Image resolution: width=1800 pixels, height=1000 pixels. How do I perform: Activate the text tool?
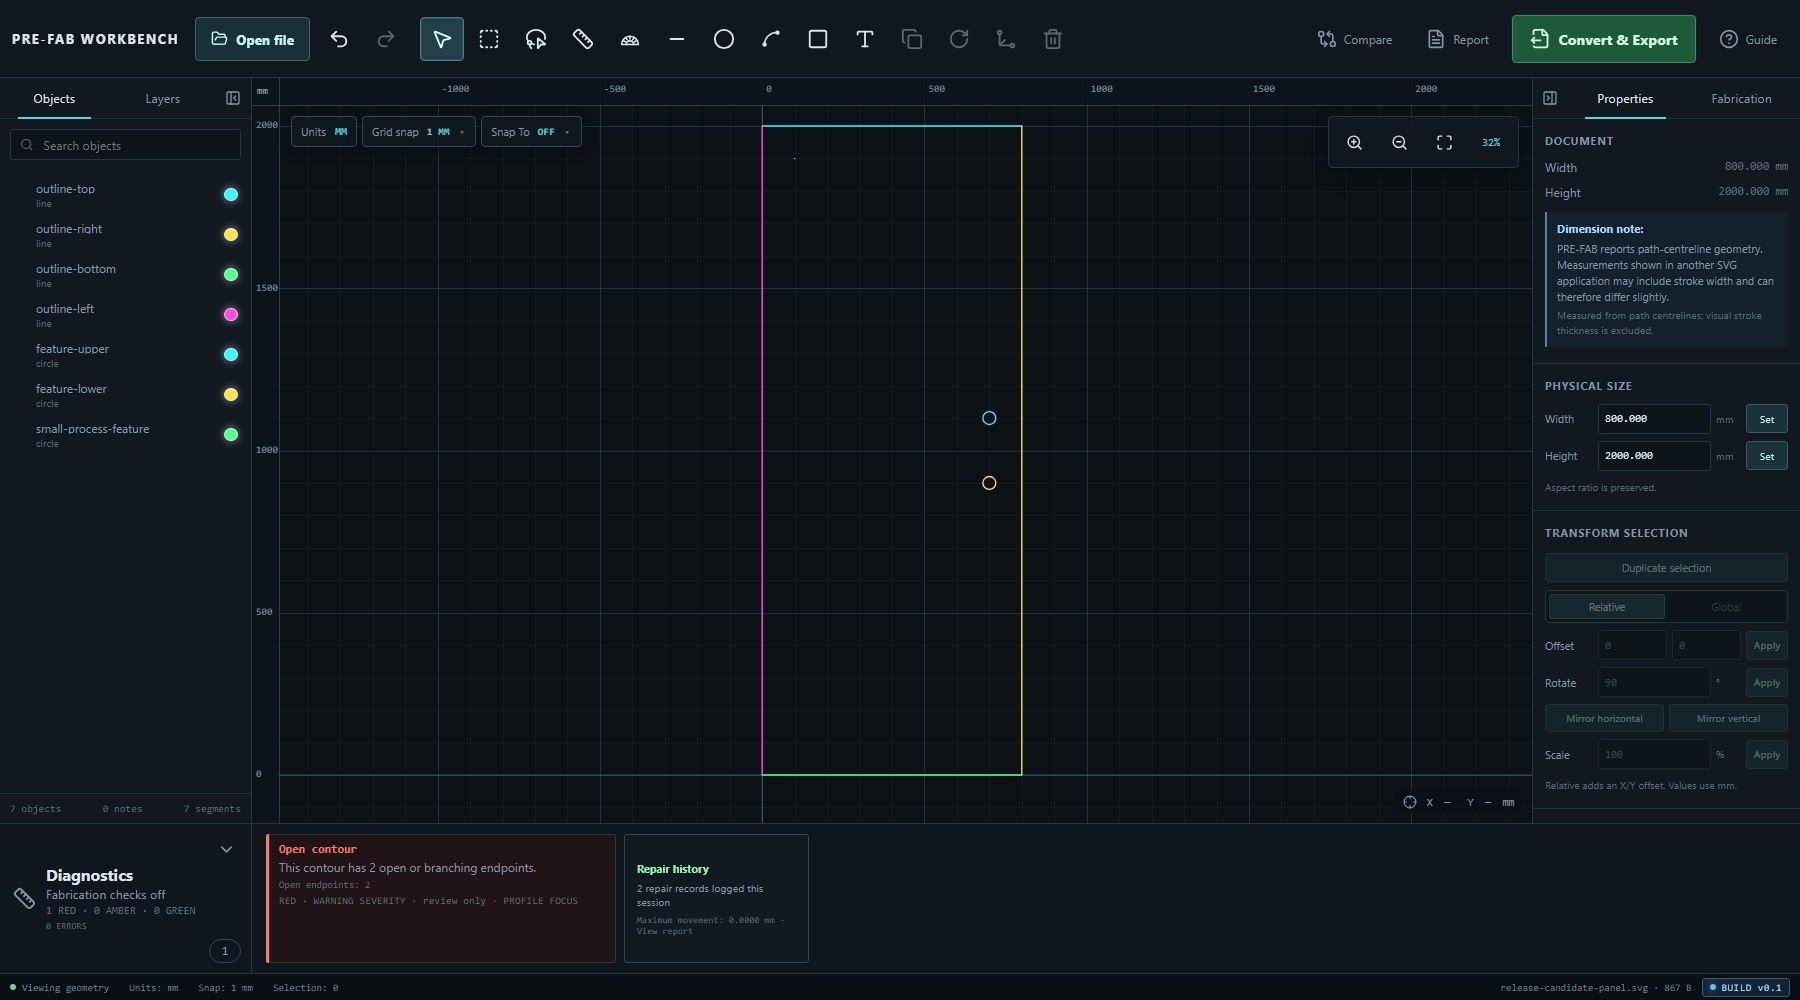pyautogui.click(x=865, y=39)
